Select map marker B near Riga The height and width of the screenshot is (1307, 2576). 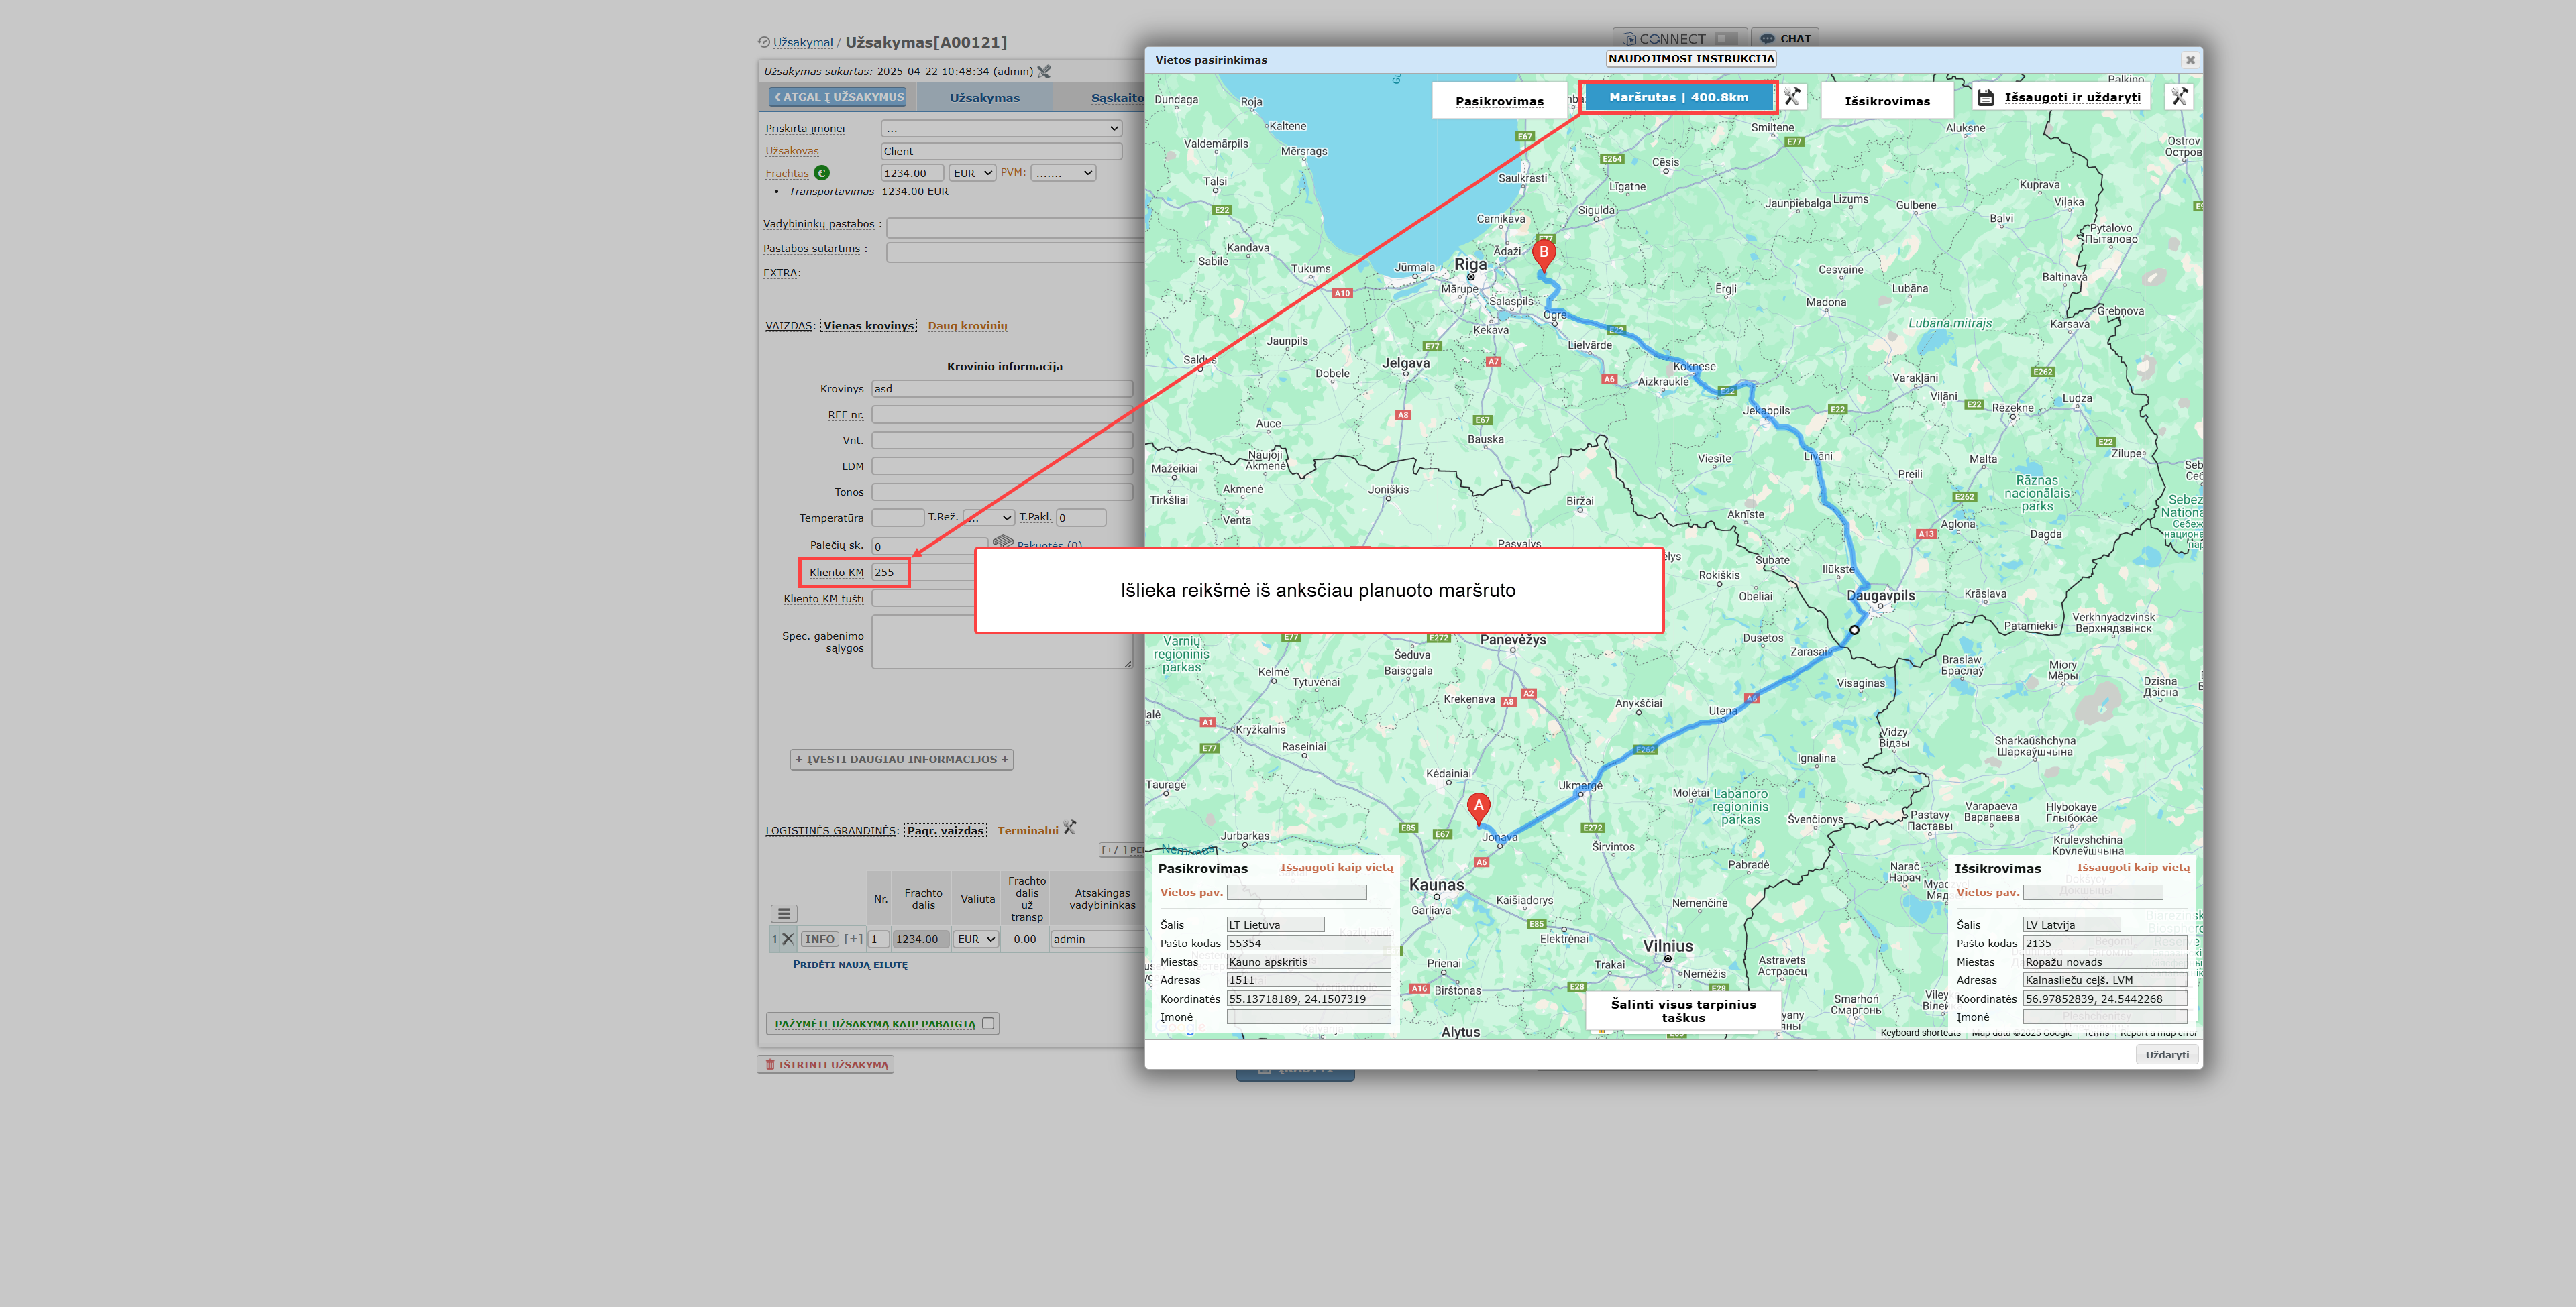pyautogui.click(x=1544, y=255)
